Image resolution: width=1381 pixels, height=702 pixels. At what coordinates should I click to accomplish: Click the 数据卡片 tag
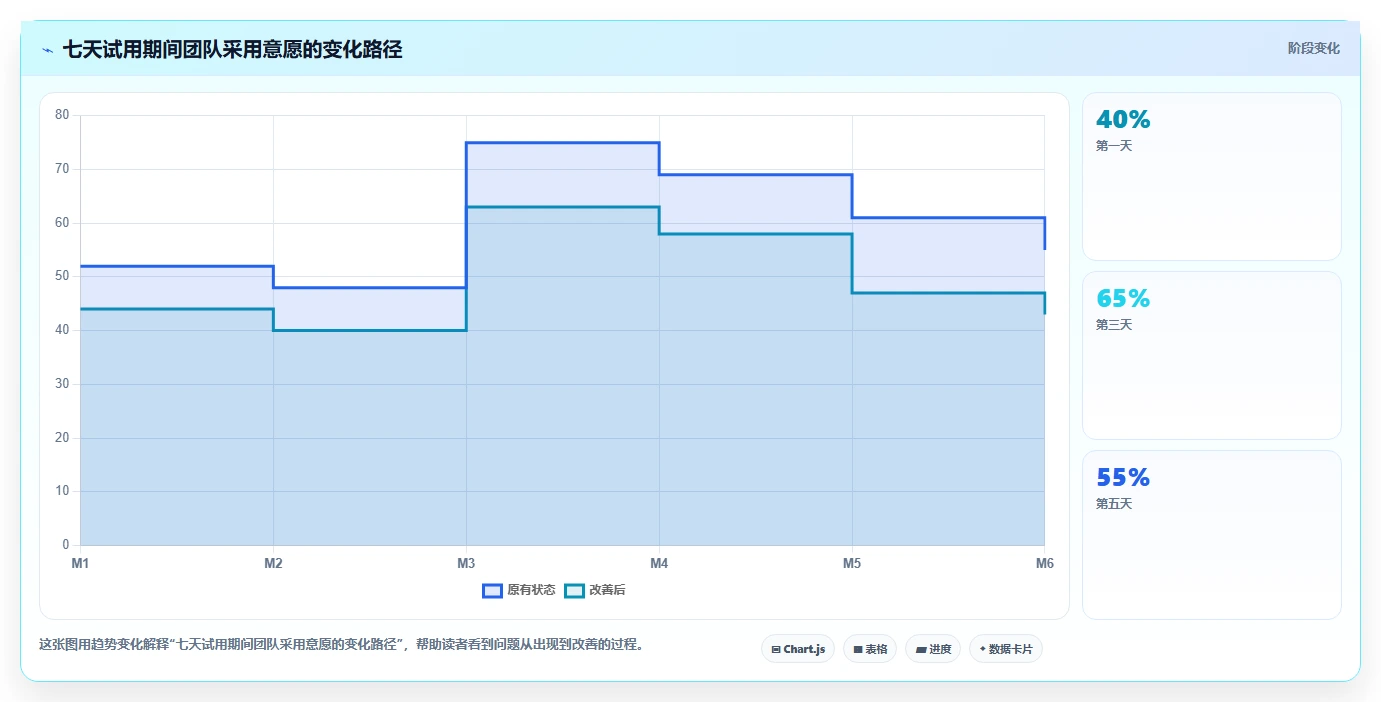(x=1006, y=649)
